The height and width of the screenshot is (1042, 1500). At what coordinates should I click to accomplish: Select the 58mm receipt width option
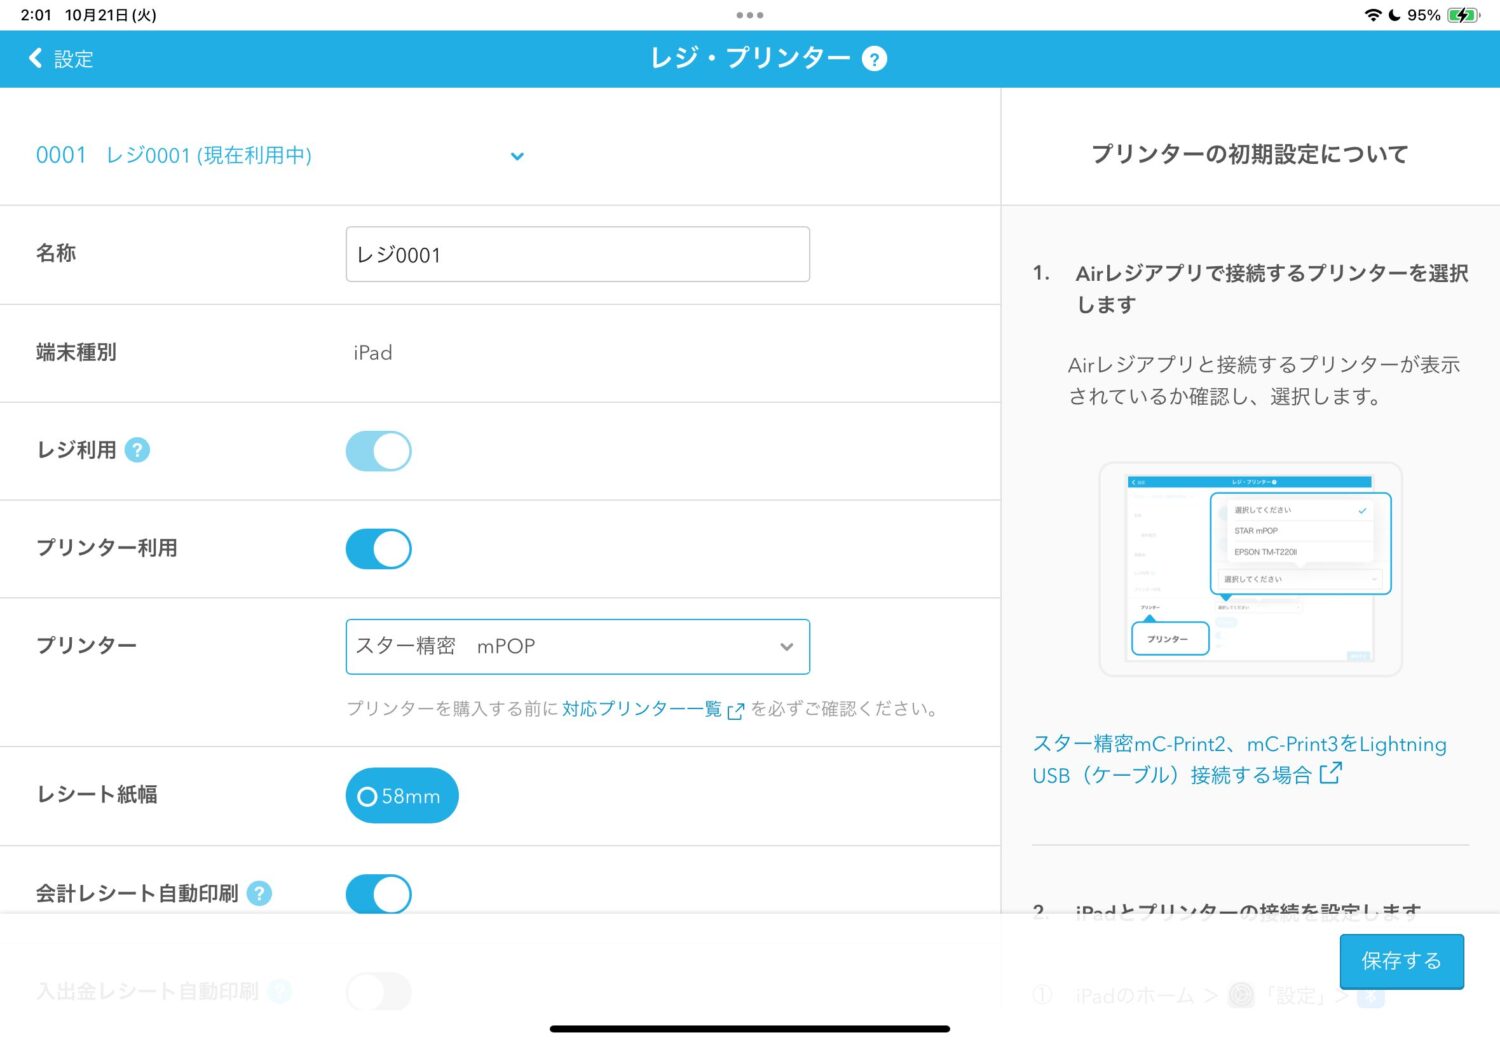pyautogui.click(x=402, y=796)
